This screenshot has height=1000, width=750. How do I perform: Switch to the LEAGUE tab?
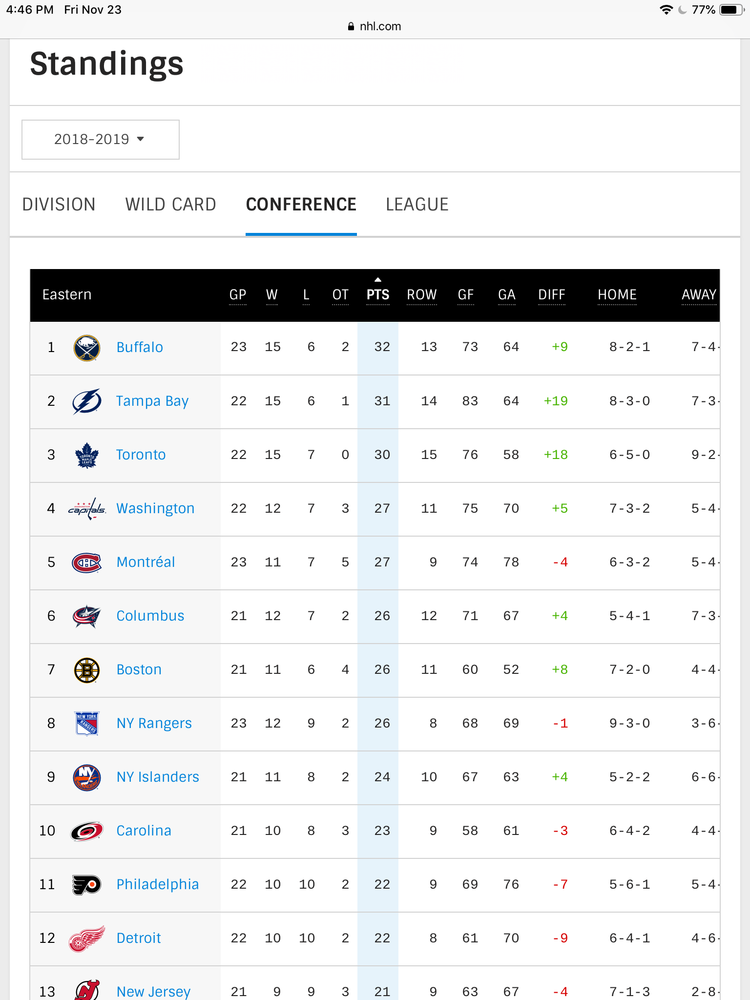pyautogui.click(x=417, y=204)
